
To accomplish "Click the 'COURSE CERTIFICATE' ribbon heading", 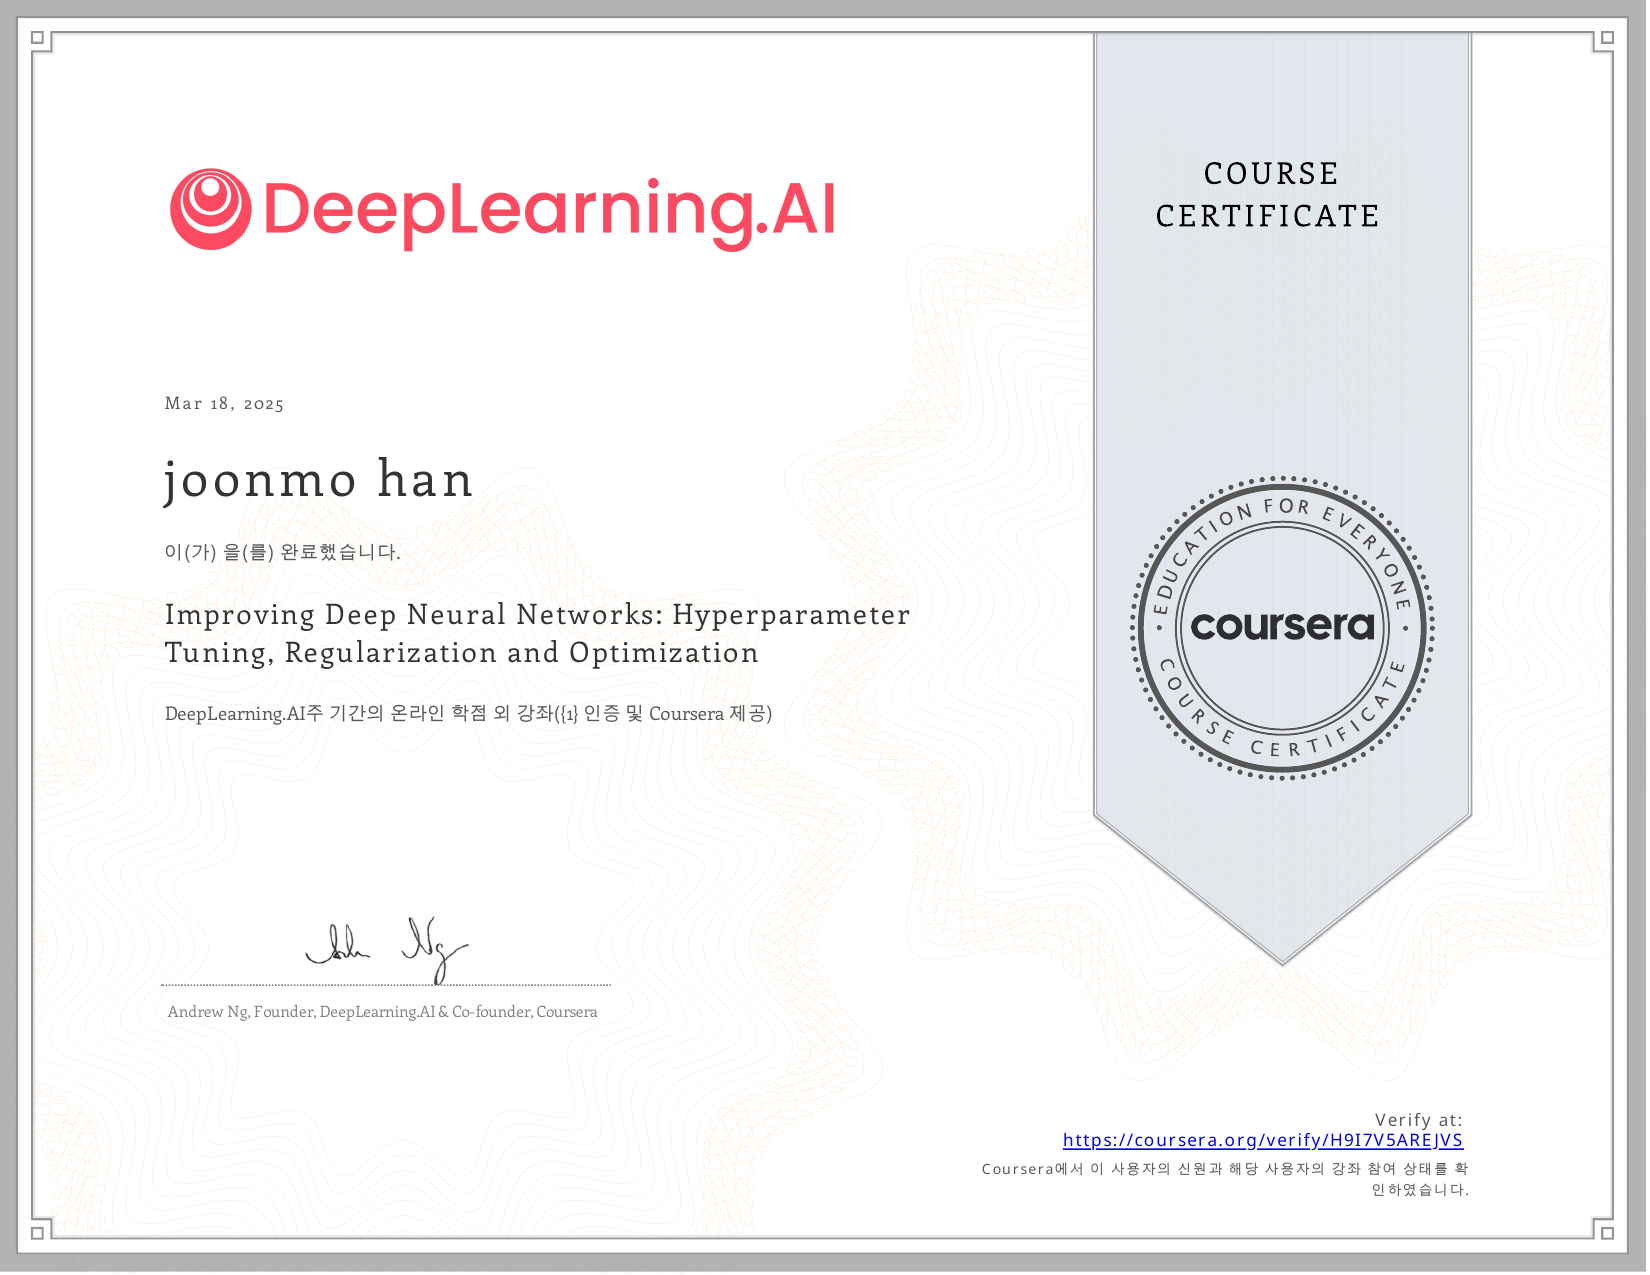I will (1268, 195).
